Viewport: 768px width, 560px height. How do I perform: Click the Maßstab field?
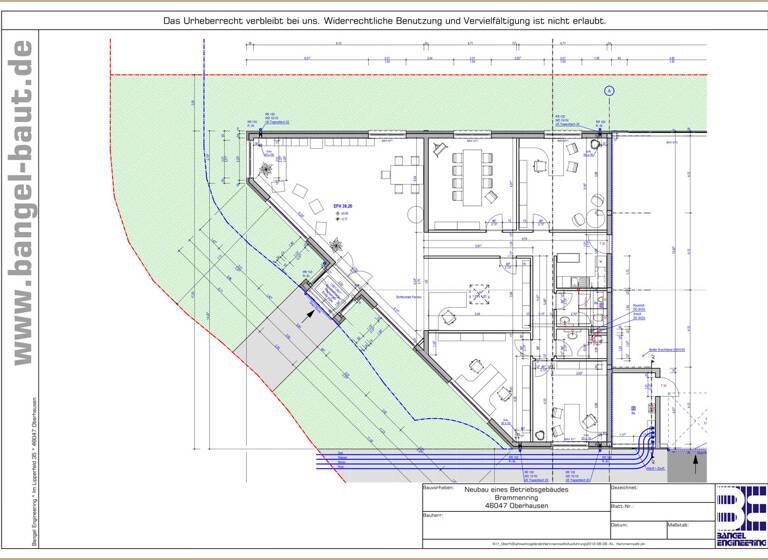689,529
